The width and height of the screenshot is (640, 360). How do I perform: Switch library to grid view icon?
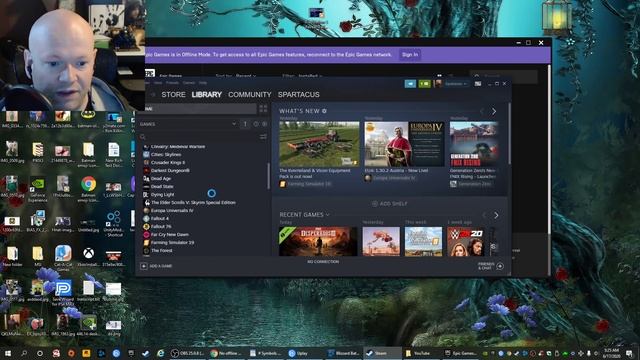tap(263, 109)
